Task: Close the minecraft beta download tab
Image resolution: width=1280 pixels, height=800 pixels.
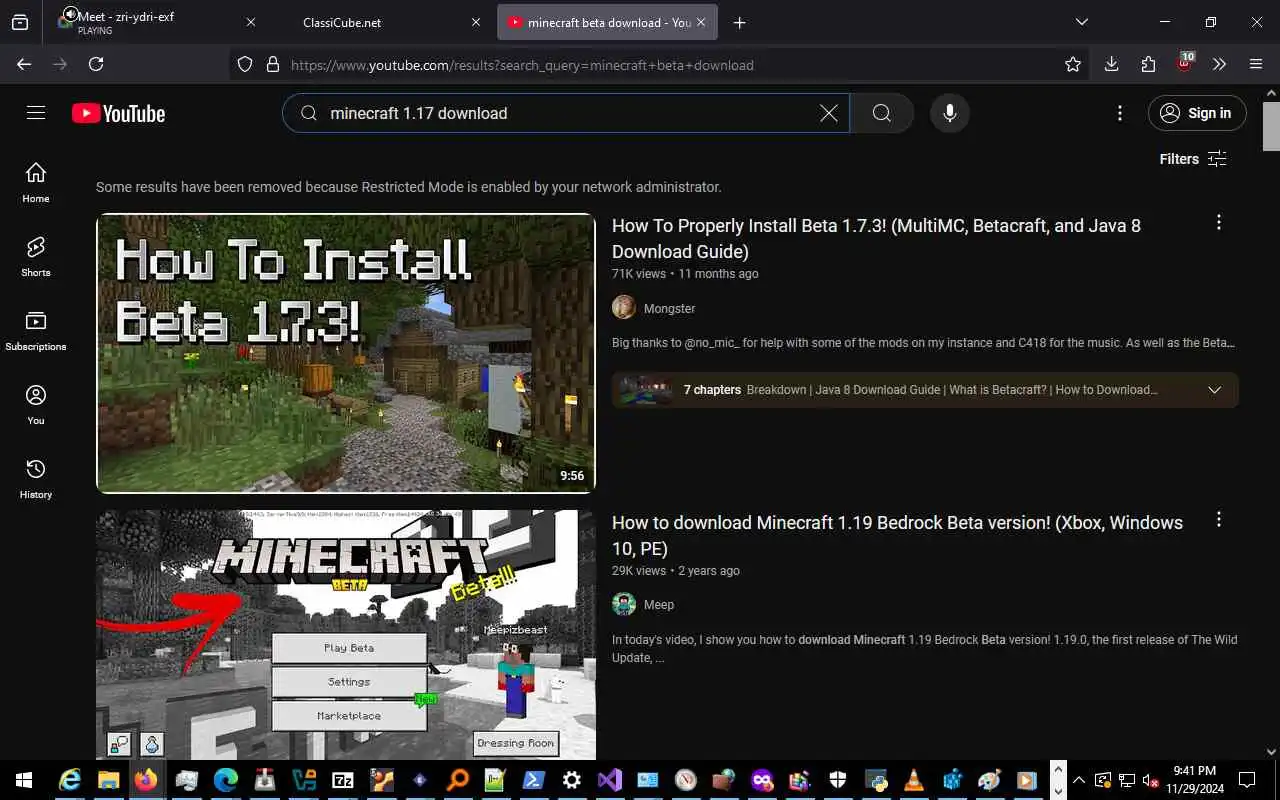Action: tap(701, 22)
